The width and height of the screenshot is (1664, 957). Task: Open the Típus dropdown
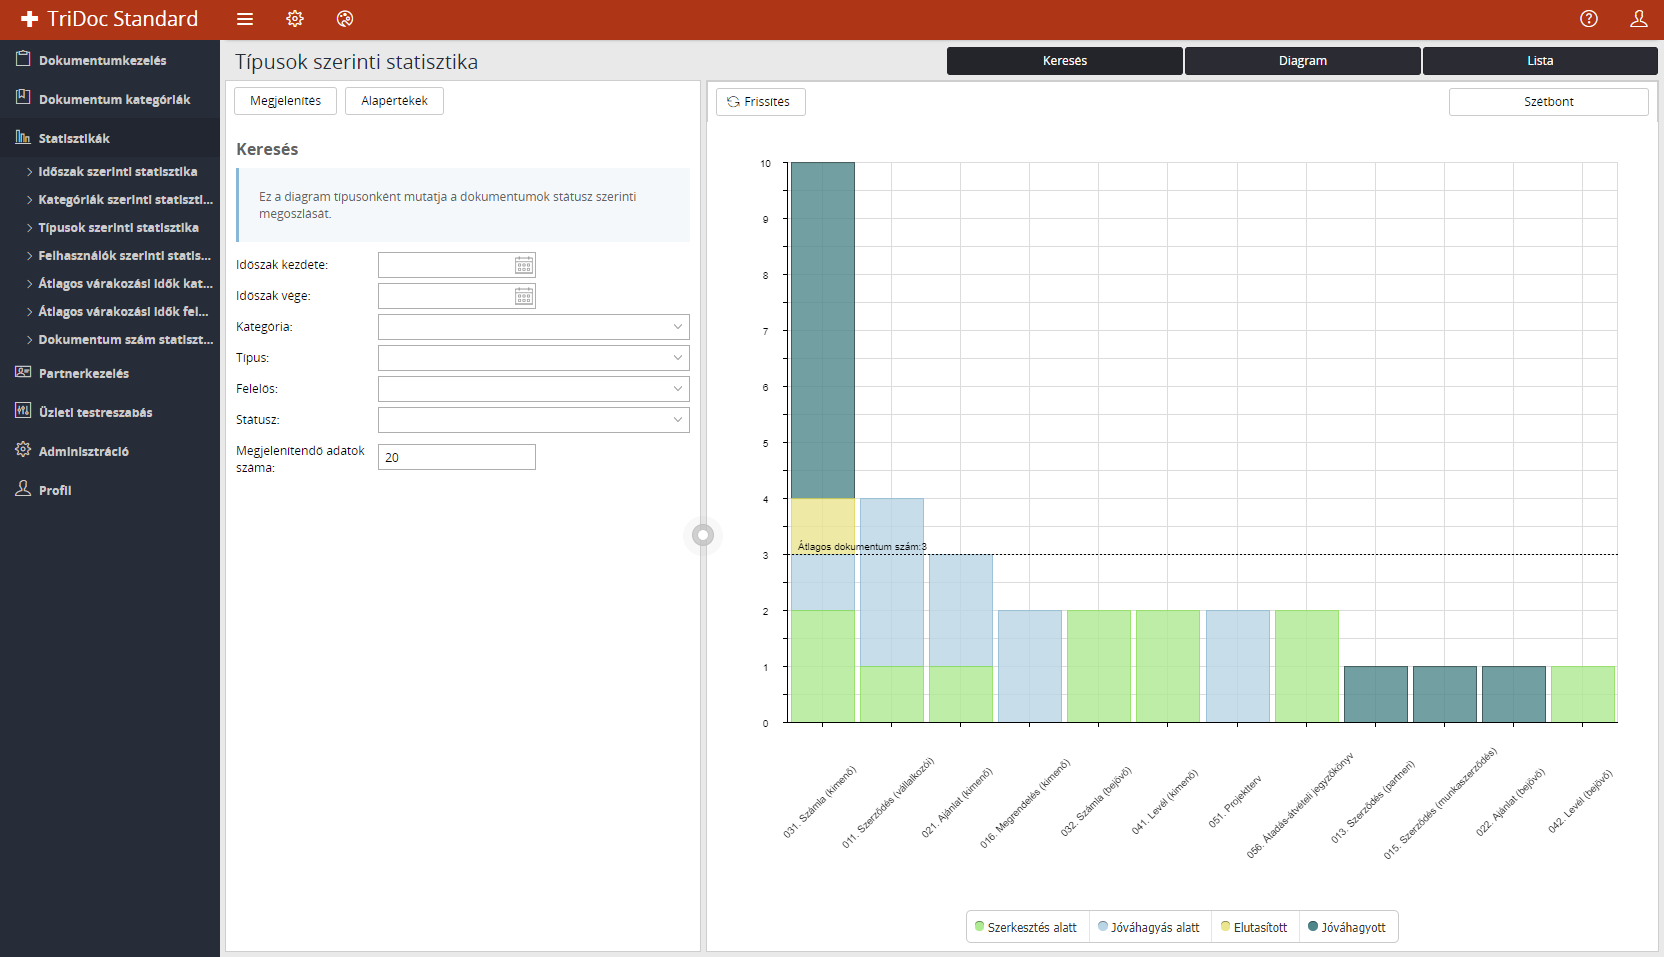click(534, 358)
